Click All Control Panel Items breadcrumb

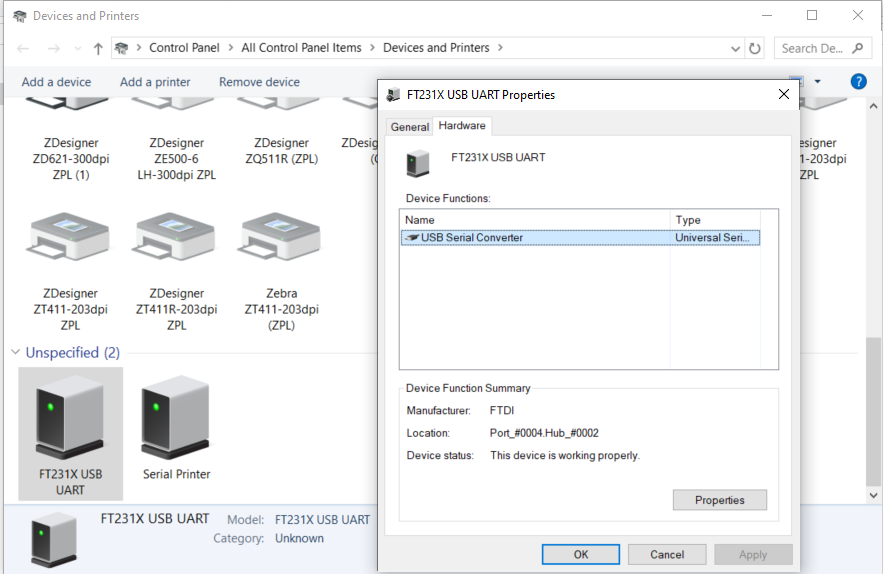(301, 48)
